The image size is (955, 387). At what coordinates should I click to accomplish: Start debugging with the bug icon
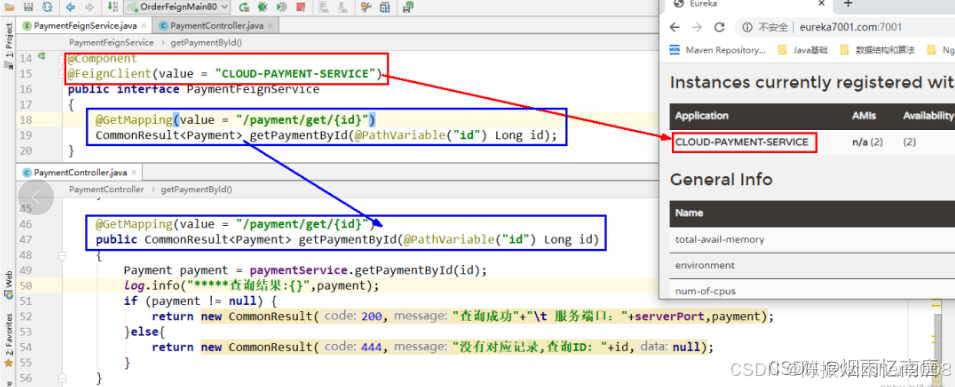click(x=263, y=7)
